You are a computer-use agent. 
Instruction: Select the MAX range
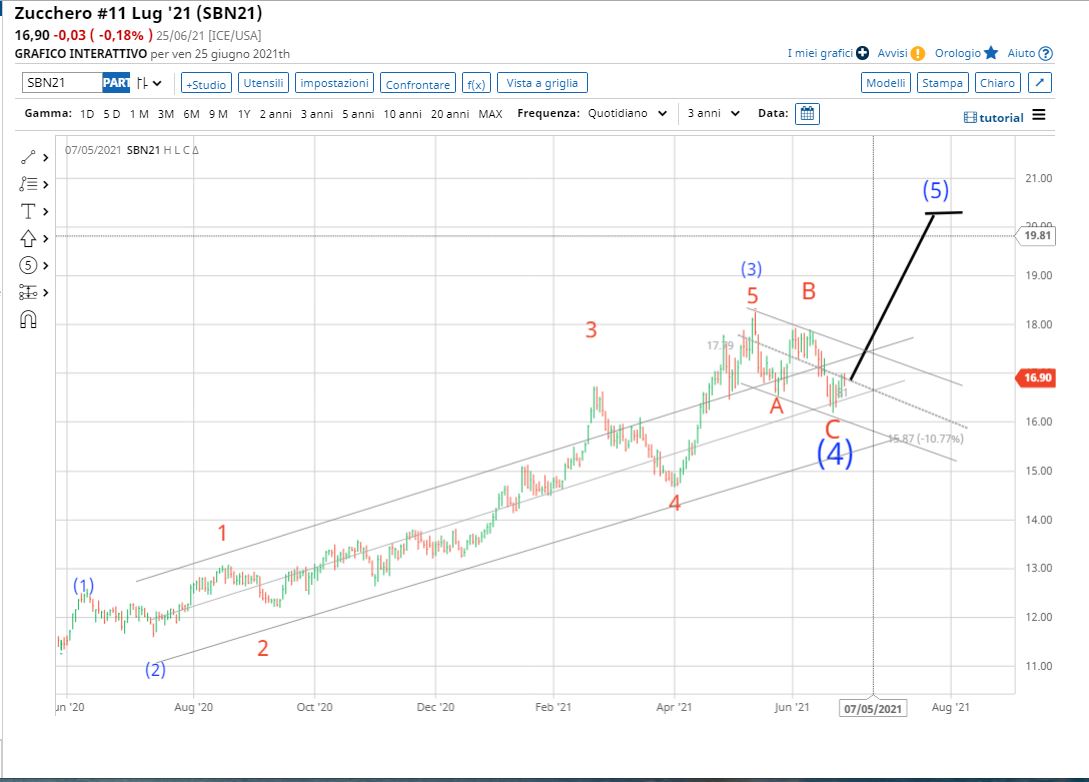click(x=490, y=114)
